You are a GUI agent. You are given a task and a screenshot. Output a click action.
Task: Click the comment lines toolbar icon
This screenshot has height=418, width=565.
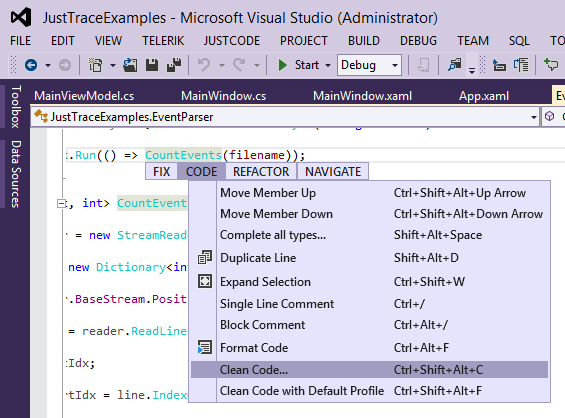(x=521, y=65)
